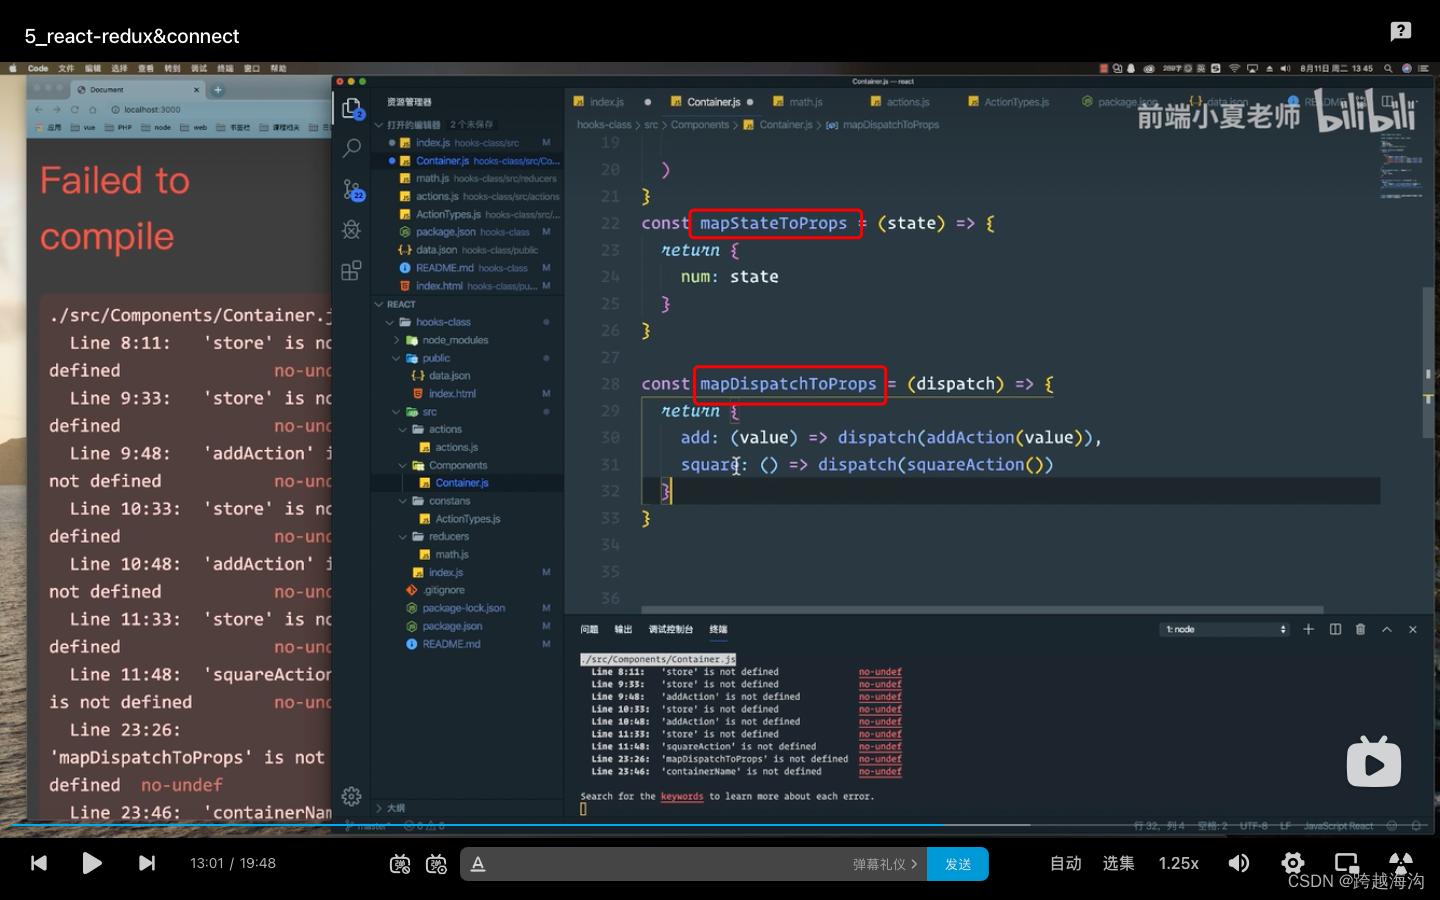Open the Extensions view icon
Image resolution: width=1440 pixels, height=900 pixels.
pos(351,270)
